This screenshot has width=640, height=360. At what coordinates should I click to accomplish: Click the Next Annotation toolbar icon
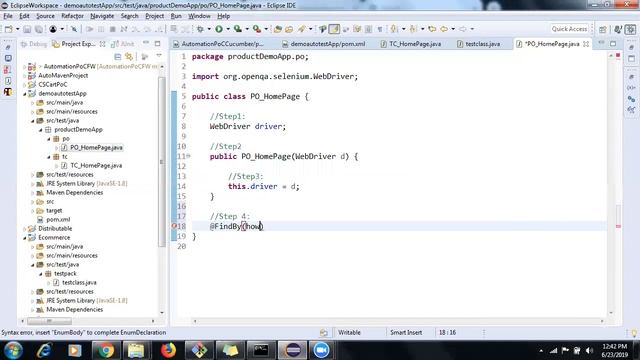click(x=394, y=29)
